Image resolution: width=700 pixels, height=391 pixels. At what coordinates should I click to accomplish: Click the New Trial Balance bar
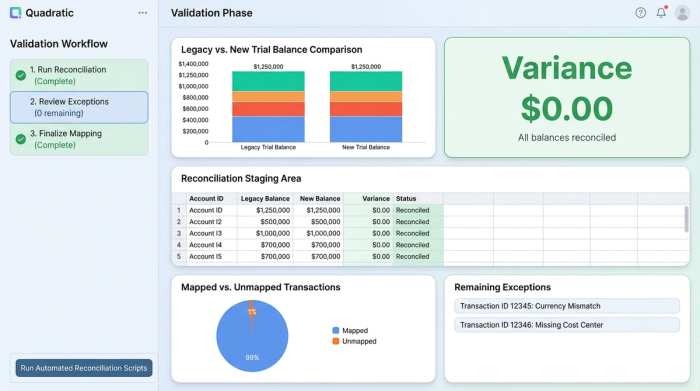(x=366, y=107)
